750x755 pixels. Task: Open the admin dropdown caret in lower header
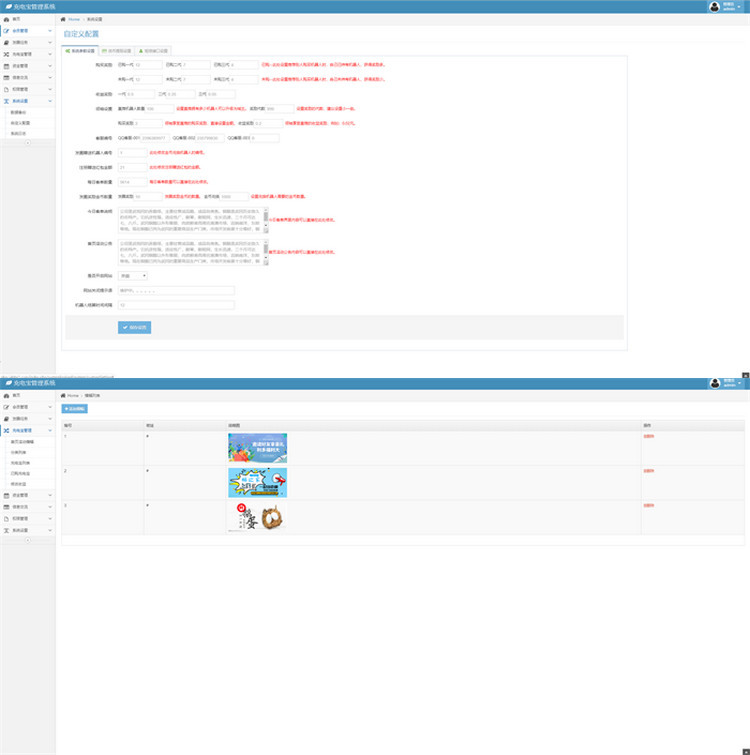(739, 383)
